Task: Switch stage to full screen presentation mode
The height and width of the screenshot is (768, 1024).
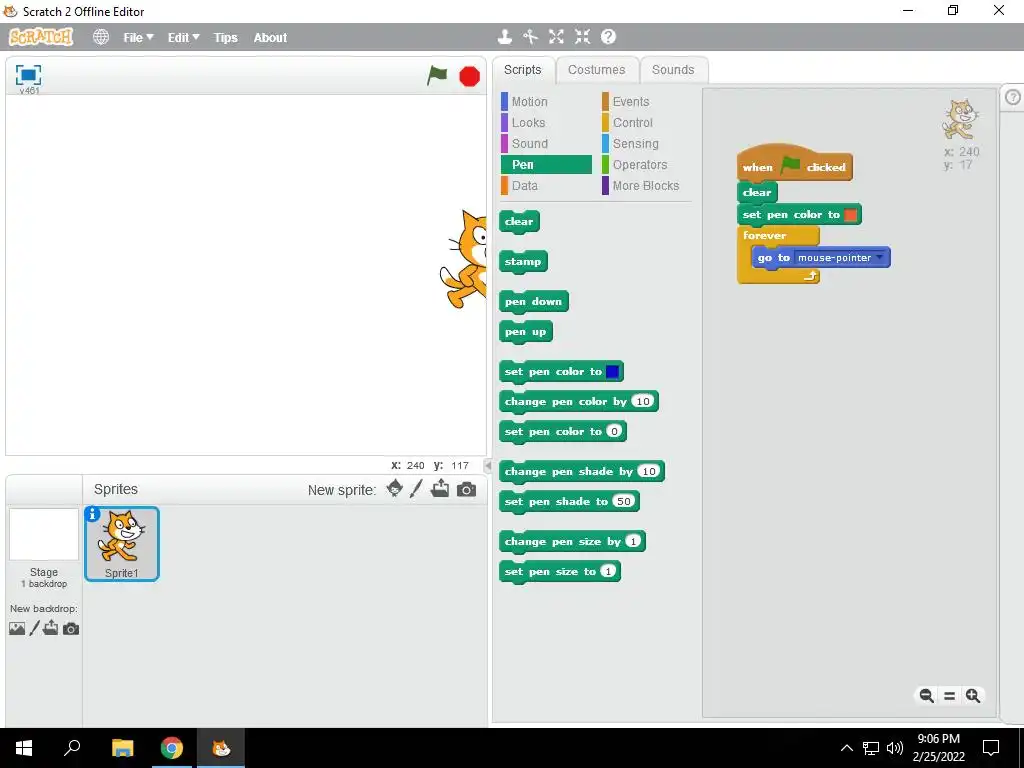Action: [28, 75]
